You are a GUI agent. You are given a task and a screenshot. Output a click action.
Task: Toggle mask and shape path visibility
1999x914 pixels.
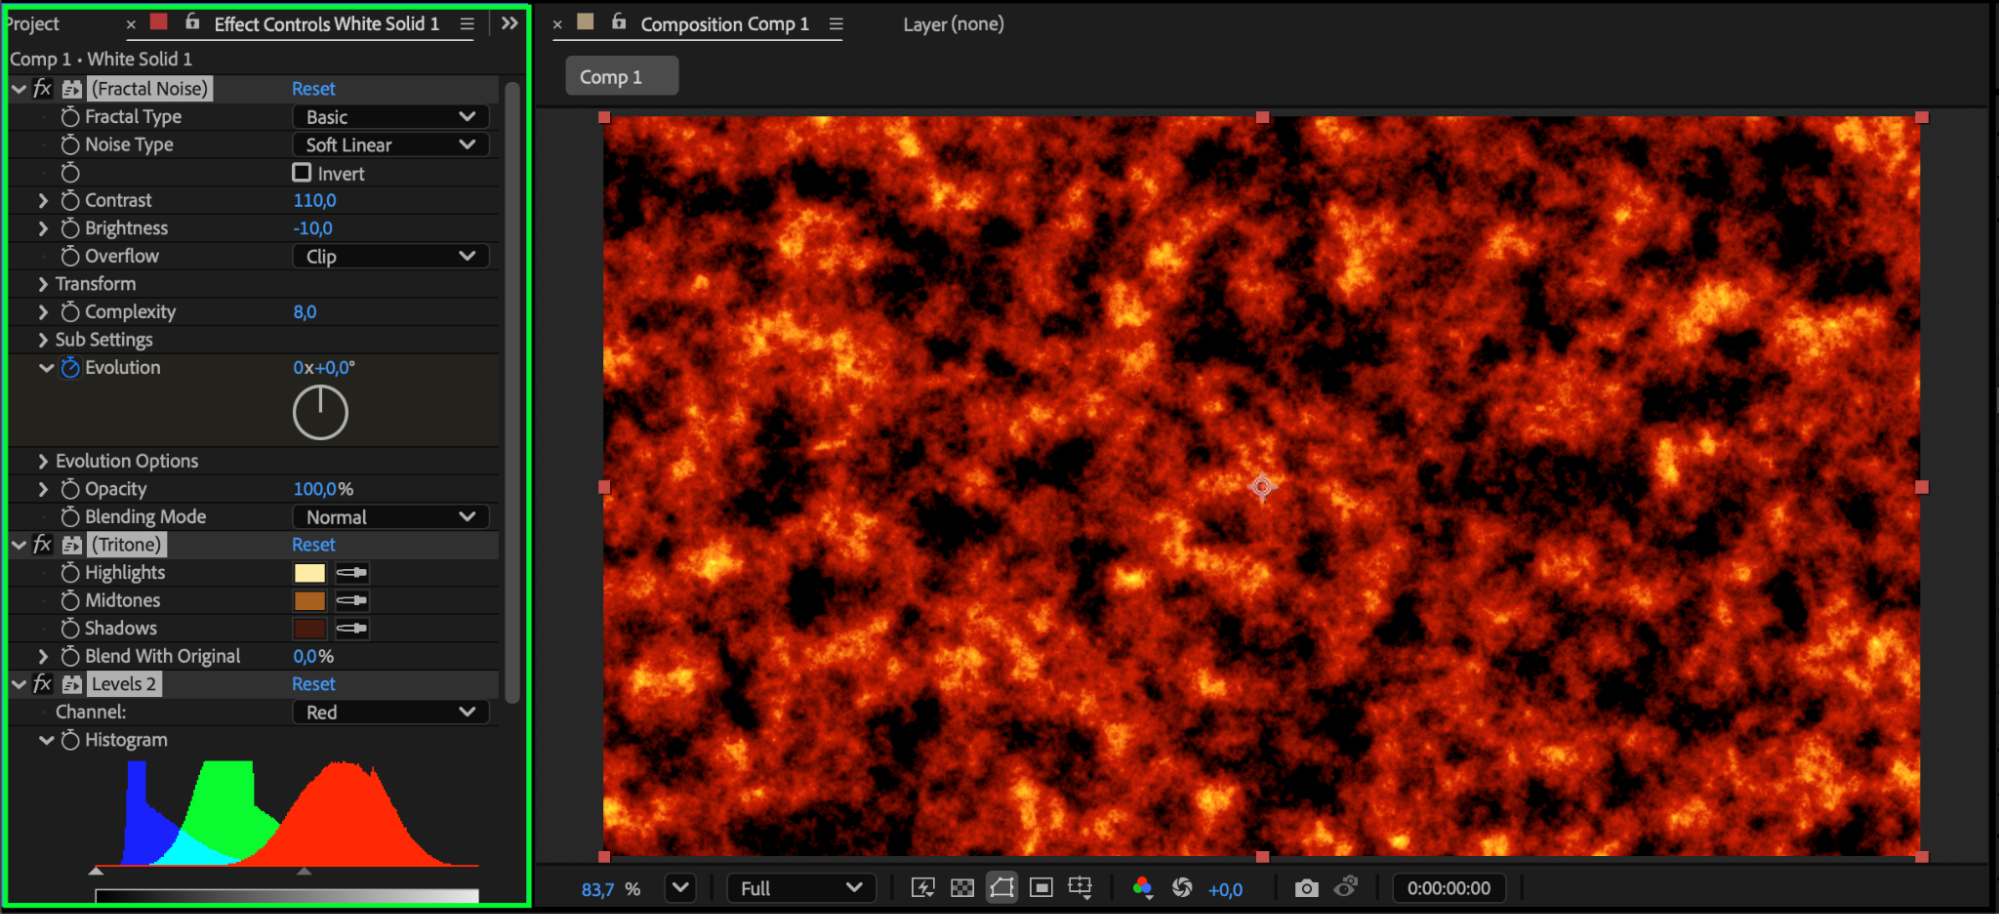coord(1001,888)
